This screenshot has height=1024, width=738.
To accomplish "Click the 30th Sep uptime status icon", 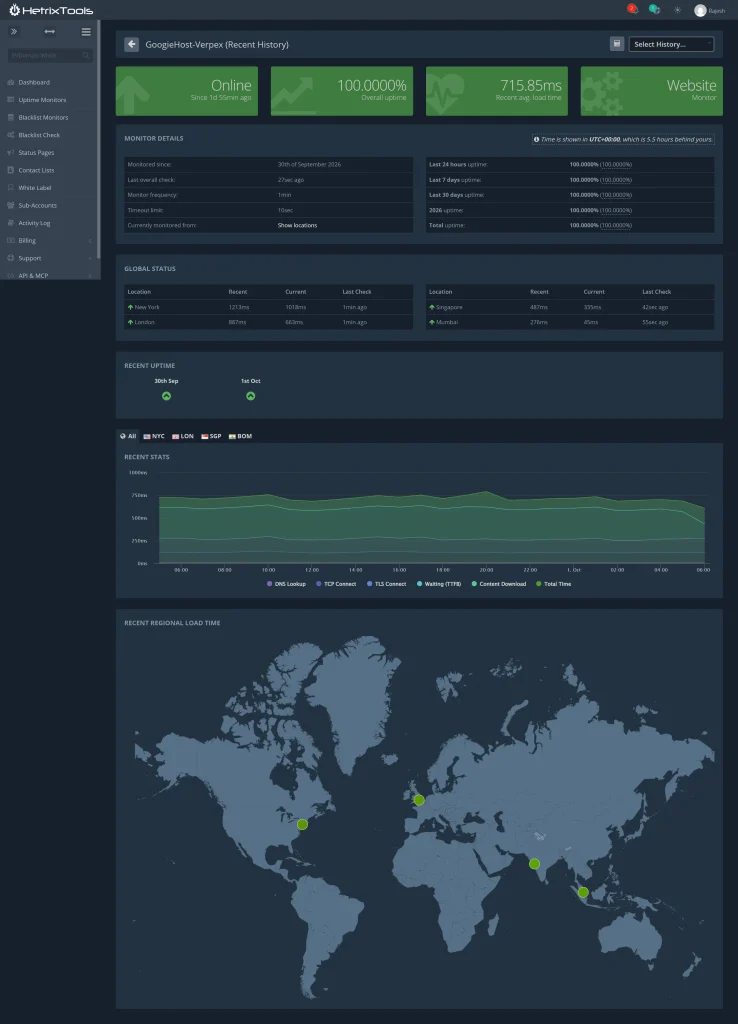I will (167, 396).
